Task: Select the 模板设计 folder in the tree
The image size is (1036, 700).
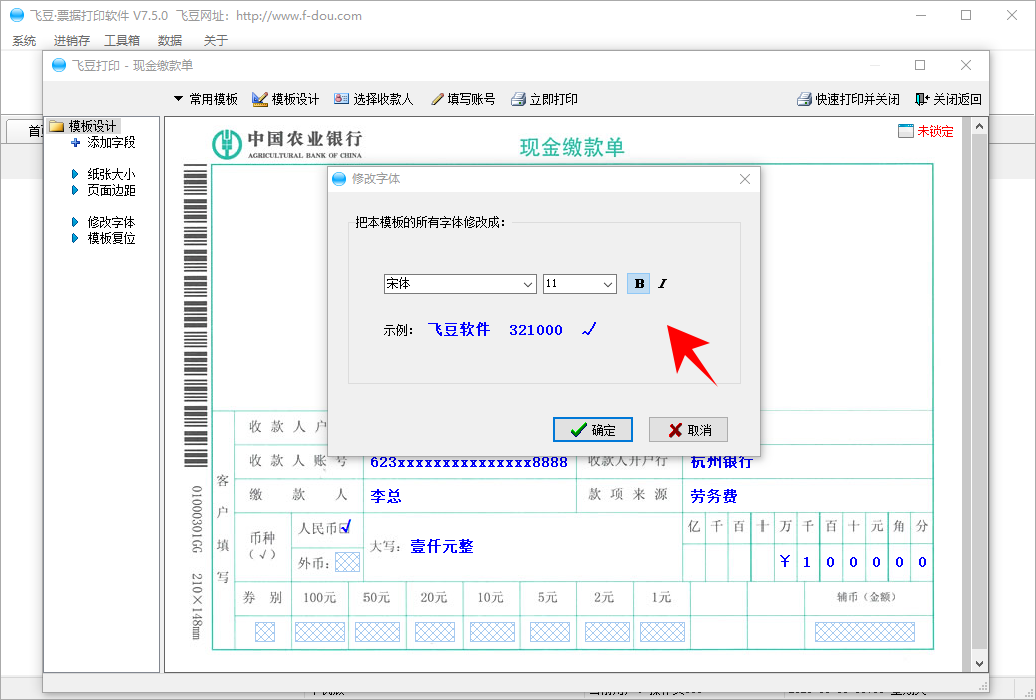Action: tap(84, 126)
